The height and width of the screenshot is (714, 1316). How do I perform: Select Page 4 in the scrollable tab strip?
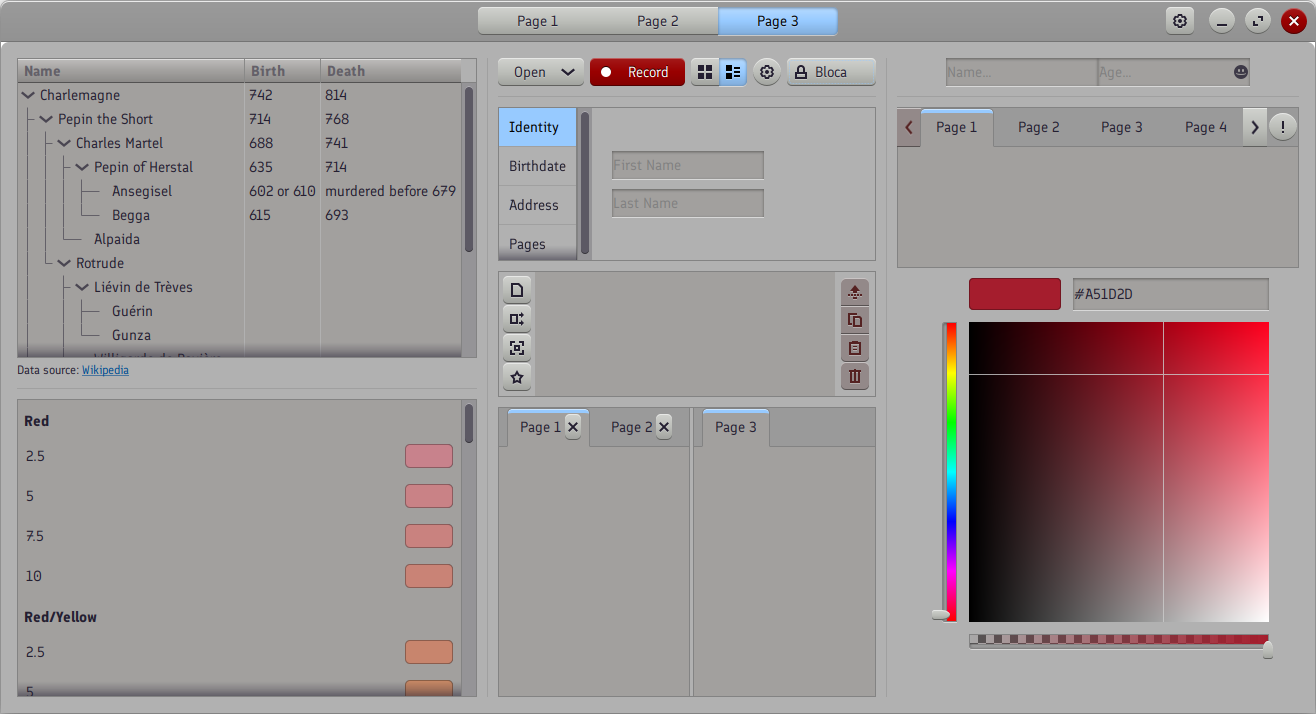pos(1206,127)
